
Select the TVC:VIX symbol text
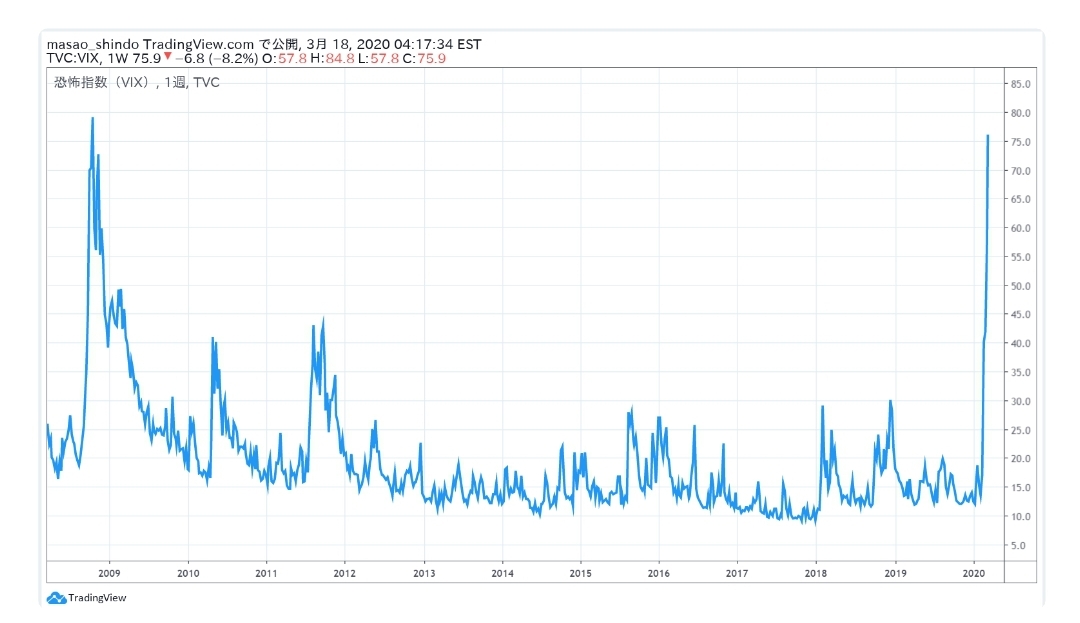[73, 59]
